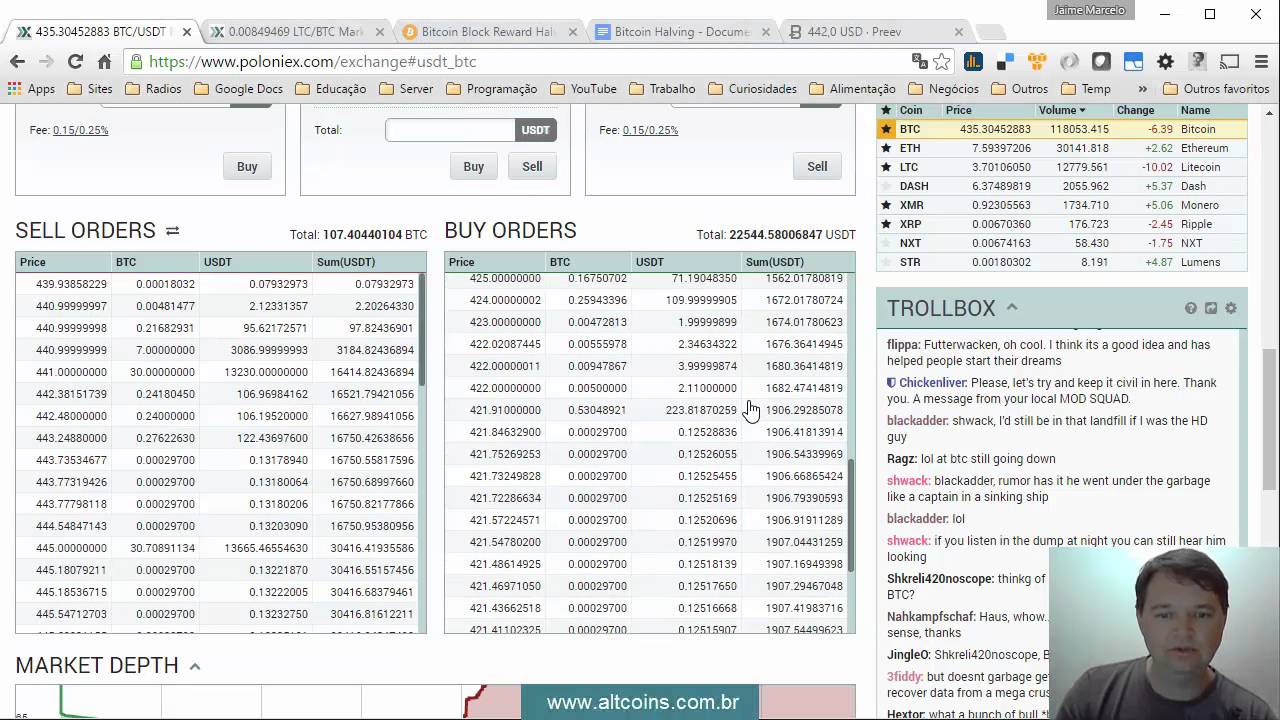Select the Monero market row
1280x720 pixels.
[x=1062, y=205]
